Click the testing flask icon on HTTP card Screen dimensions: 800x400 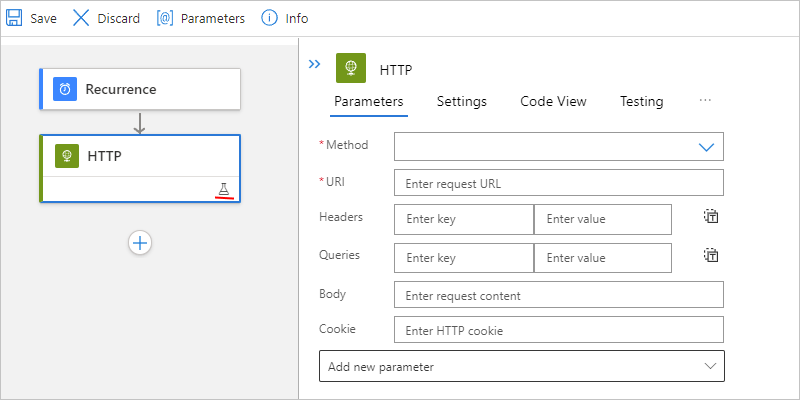pos(224,188)
